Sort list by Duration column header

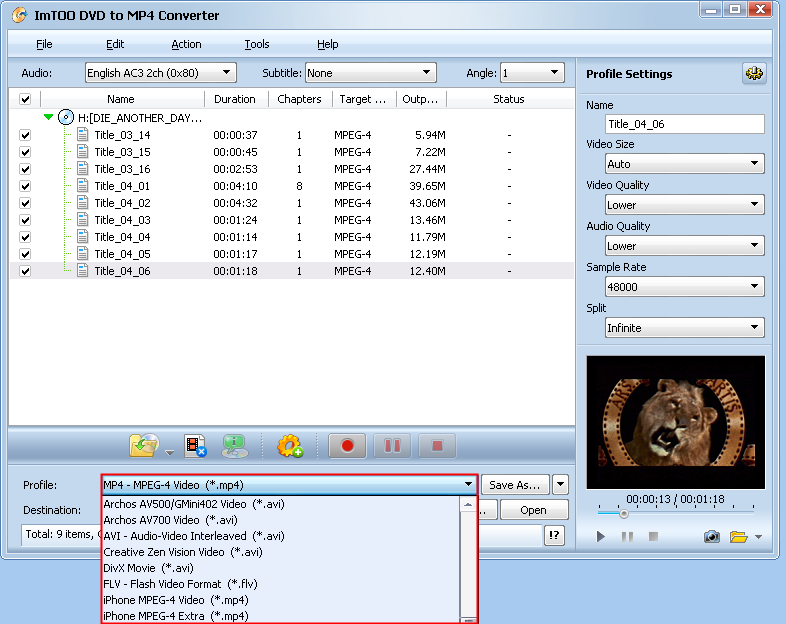[x=235, y=99]
